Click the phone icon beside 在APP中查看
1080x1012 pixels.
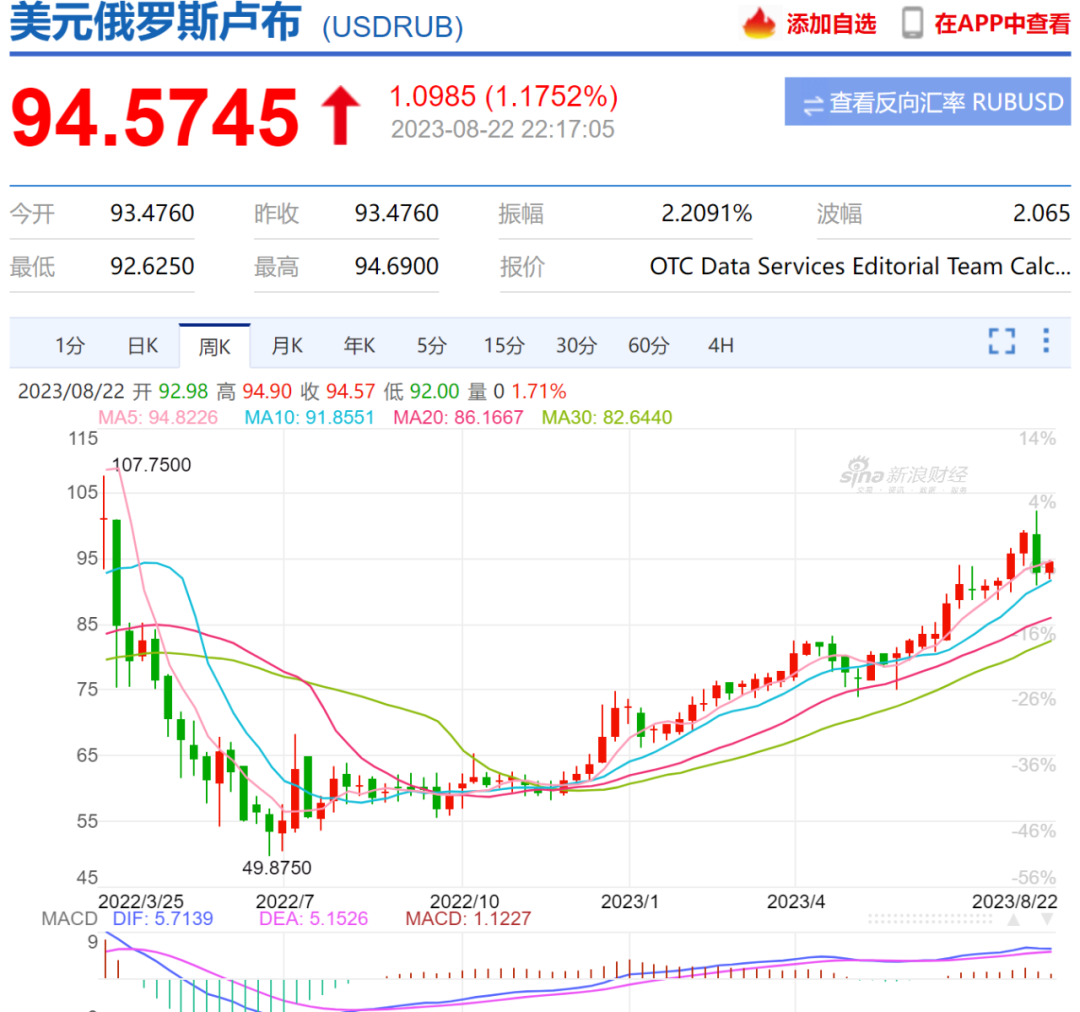[913, 23]
